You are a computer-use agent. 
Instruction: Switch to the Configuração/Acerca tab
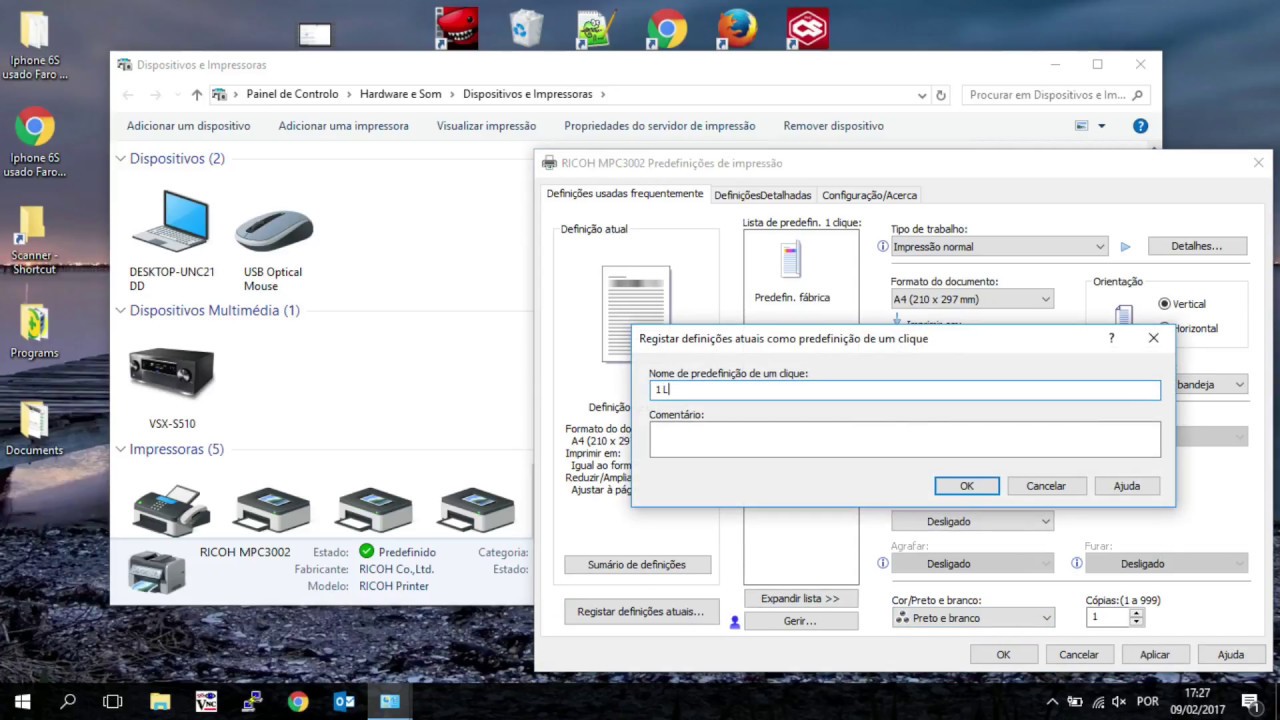(x=869, y=195)
